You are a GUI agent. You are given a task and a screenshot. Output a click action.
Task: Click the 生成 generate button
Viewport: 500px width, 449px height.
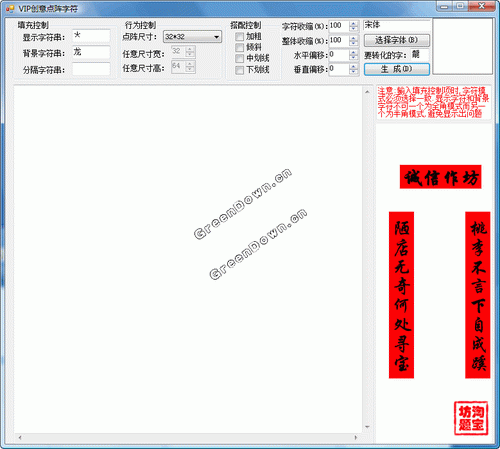click(396, 69)
